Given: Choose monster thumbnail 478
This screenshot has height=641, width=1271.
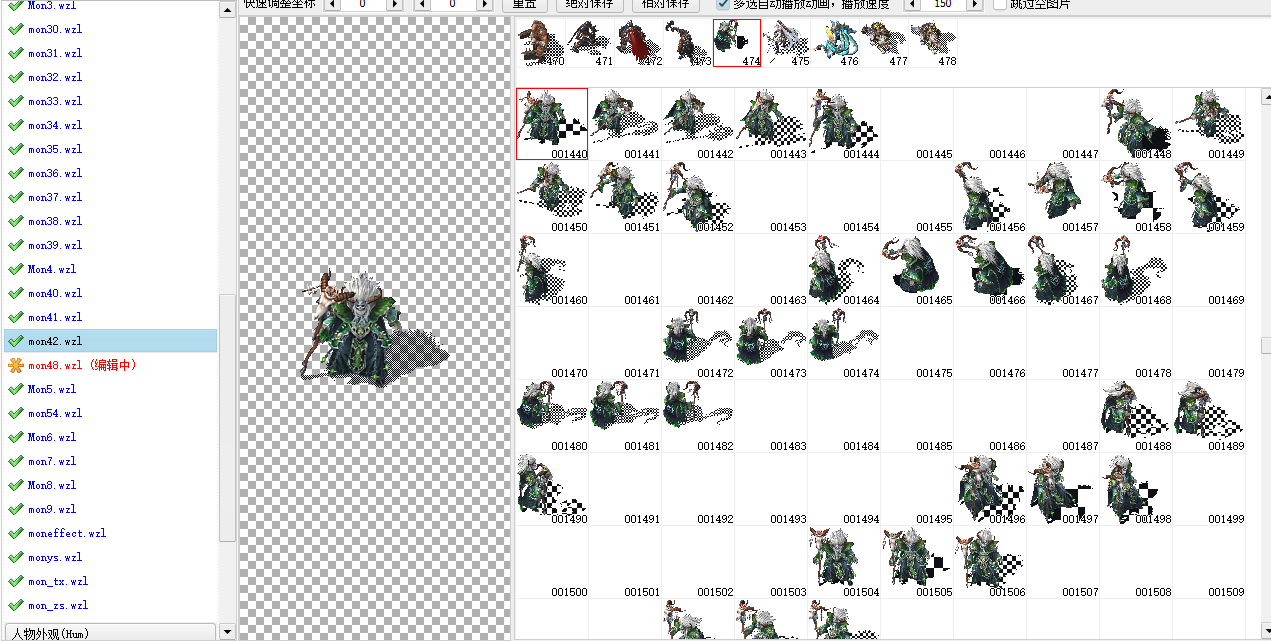Looking at the screenshot, I should [x=934, y=43].
